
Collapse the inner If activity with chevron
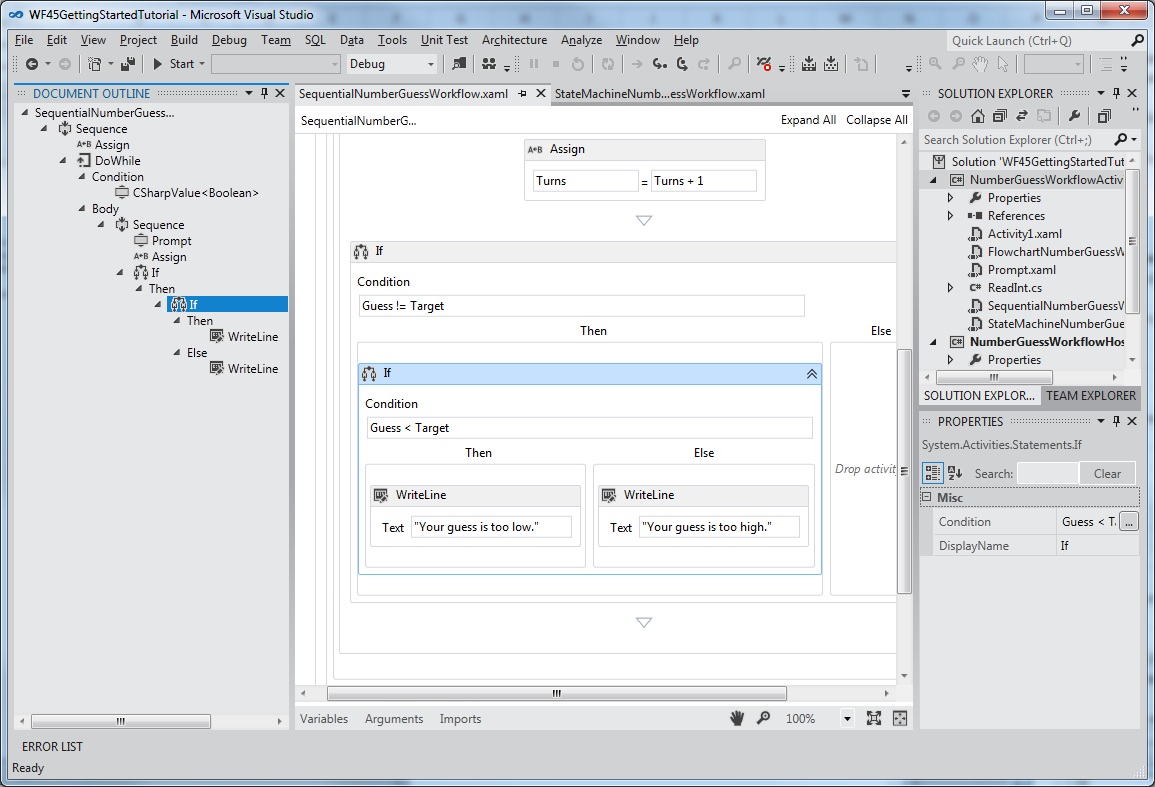811,373
